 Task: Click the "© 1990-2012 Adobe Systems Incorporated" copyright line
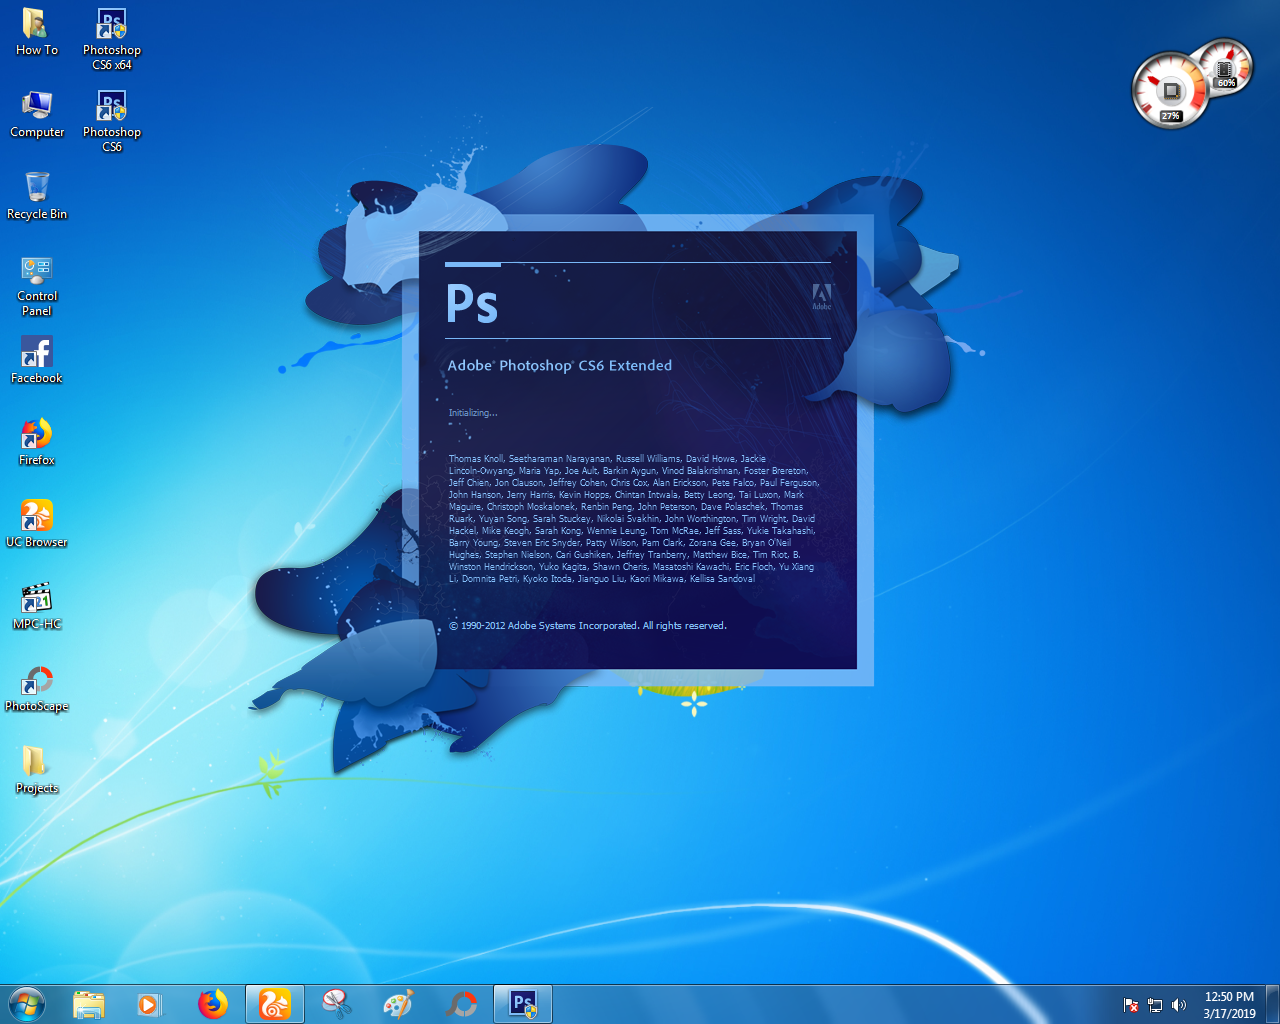pos(588,626)
